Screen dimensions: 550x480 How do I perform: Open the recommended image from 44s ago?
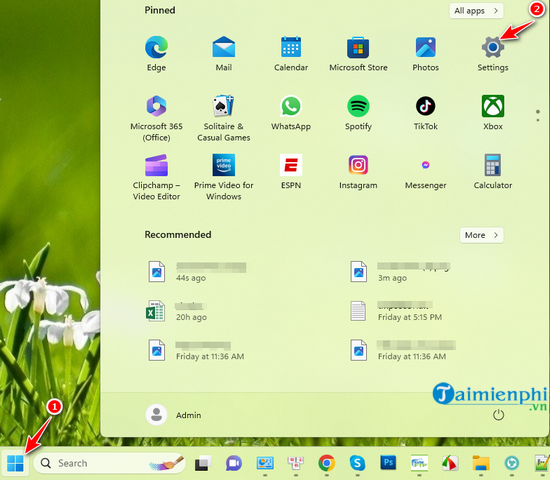(196, 272)
